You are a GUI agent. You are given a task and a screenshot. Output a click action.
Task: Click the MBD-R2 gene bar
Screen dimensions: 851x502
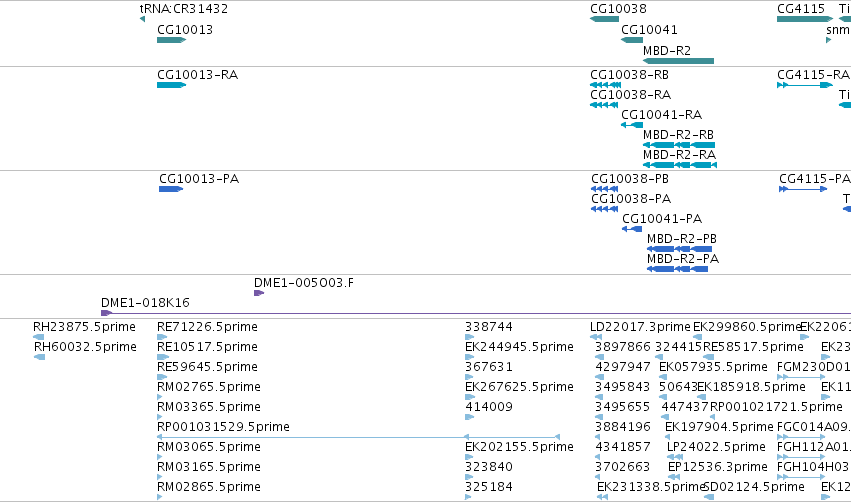tap(678, 61)
